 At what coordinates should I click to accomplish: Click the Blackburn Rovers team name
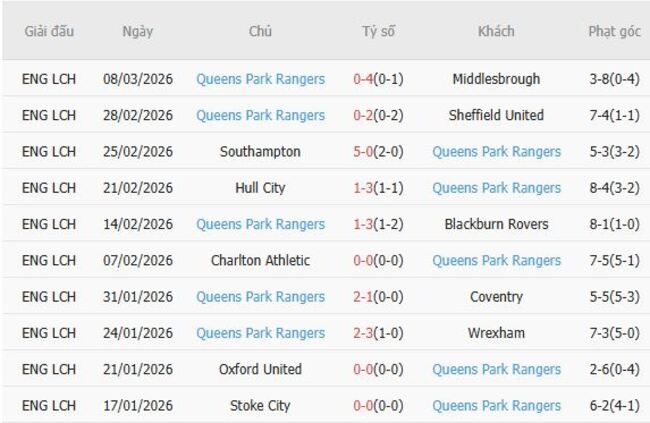pos(496,224)
